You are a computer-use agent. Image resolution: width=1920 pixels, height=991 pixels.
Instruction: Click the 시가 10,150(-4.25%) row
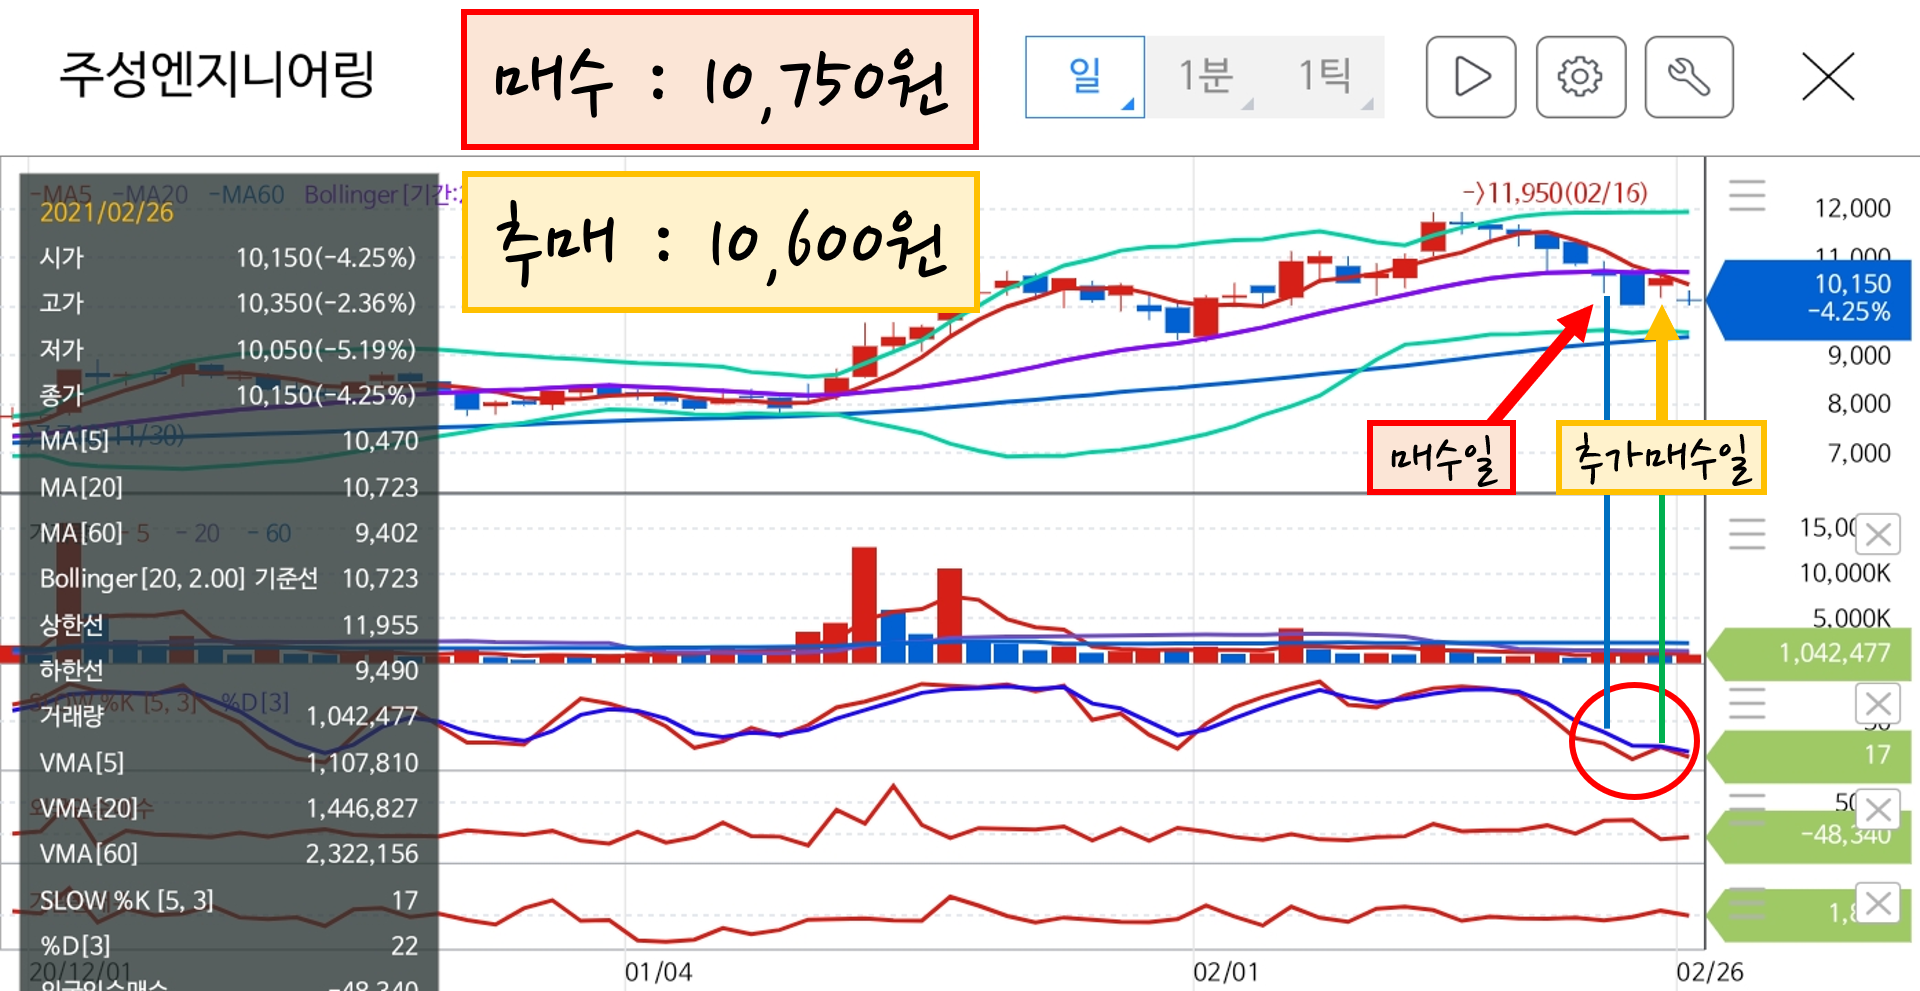pyautogui.click(x=228, y=258)
